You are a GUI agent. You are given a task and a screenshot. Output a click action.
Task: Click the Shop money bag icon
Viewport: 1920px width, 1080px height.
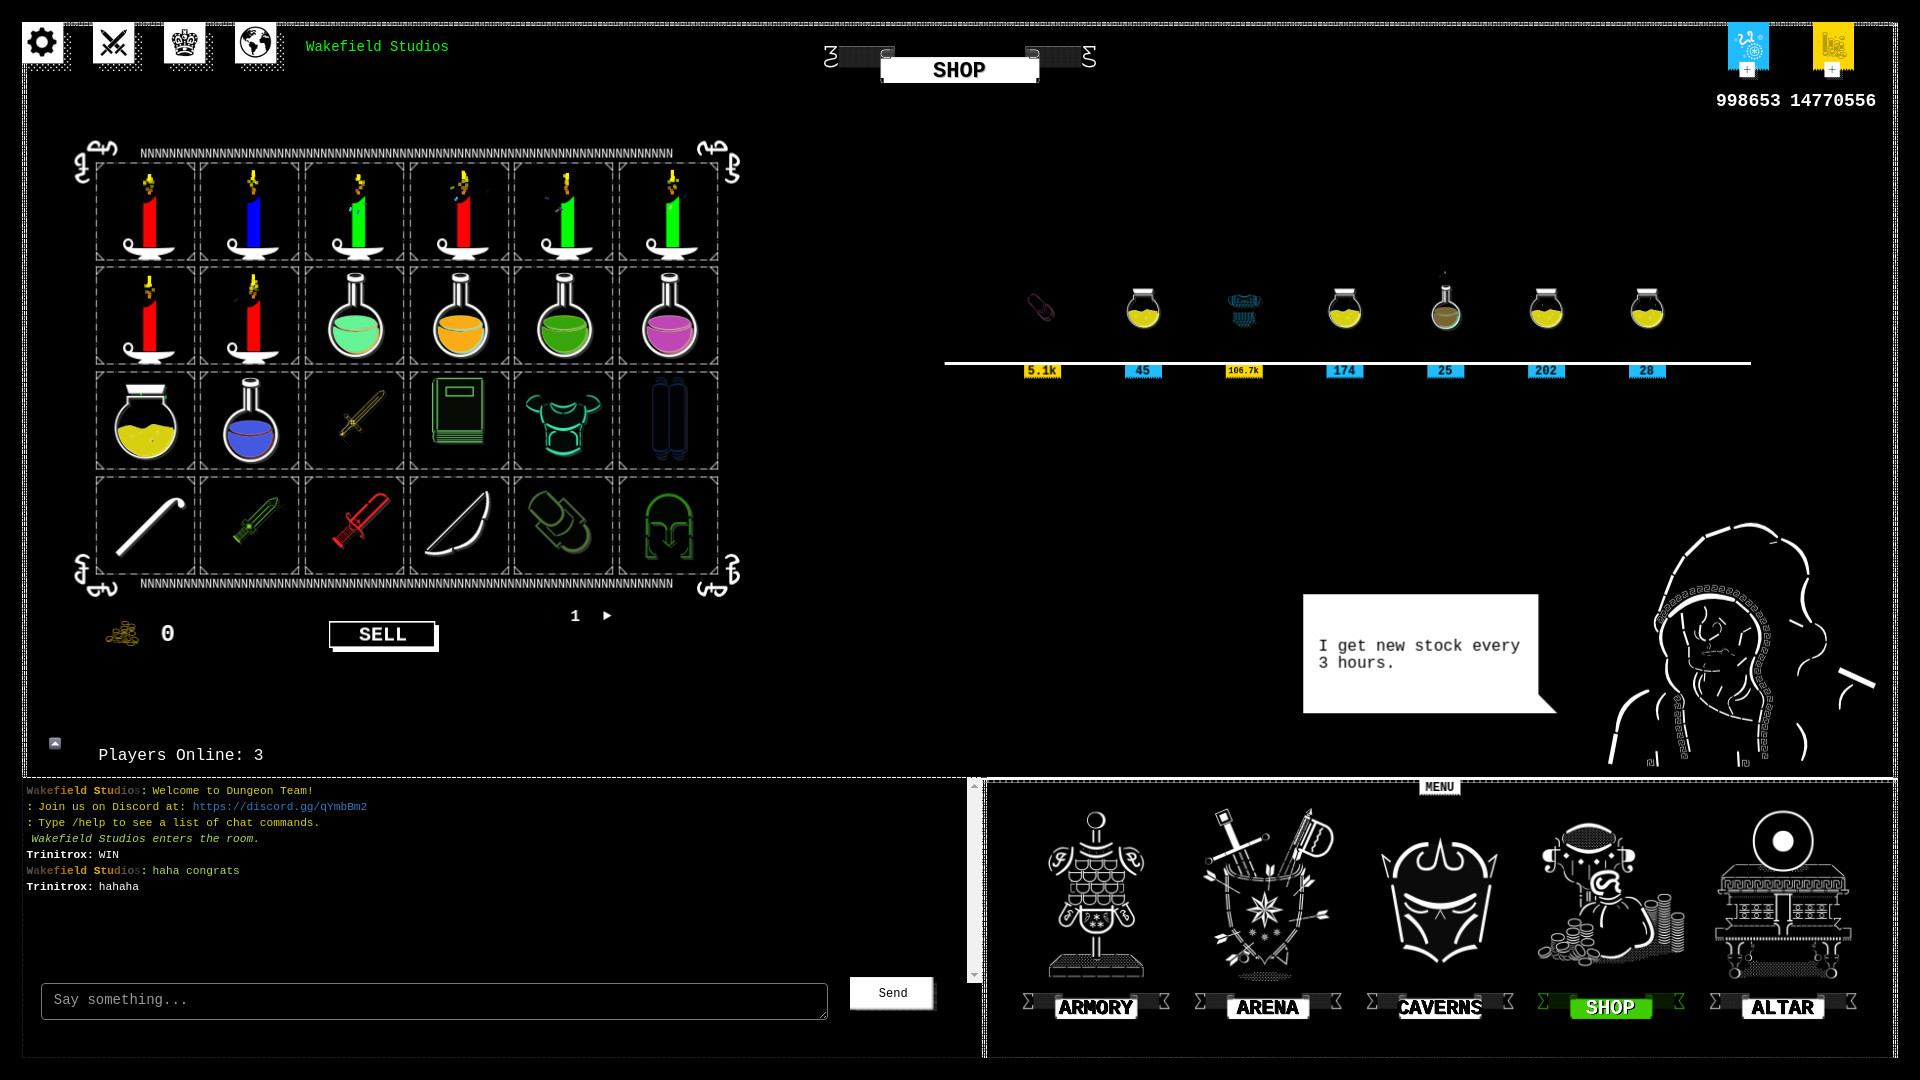(1611, 900)
